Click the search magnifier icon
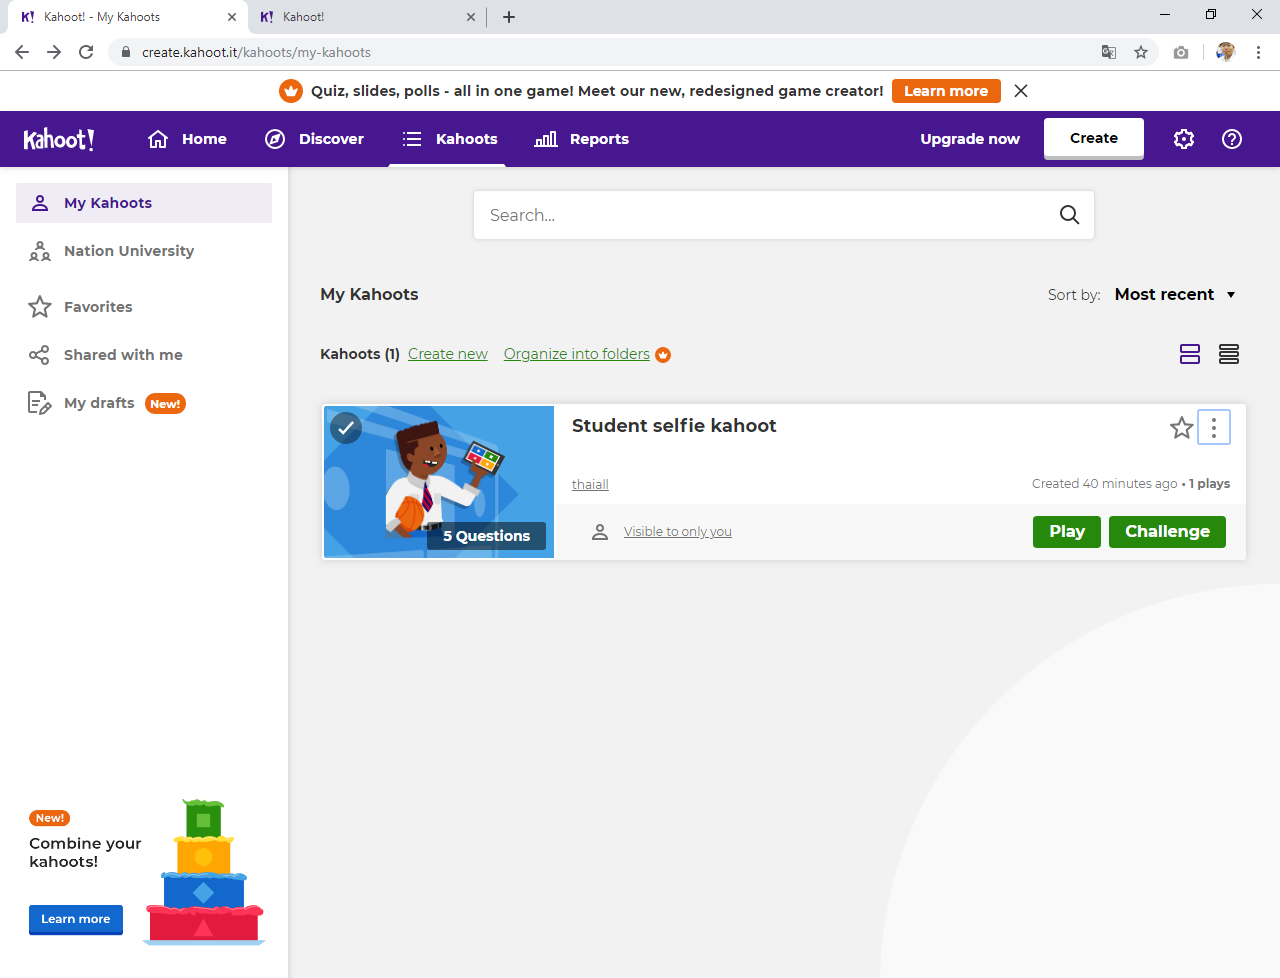This screenshot has width=1280, height=978. [1069, 215]
